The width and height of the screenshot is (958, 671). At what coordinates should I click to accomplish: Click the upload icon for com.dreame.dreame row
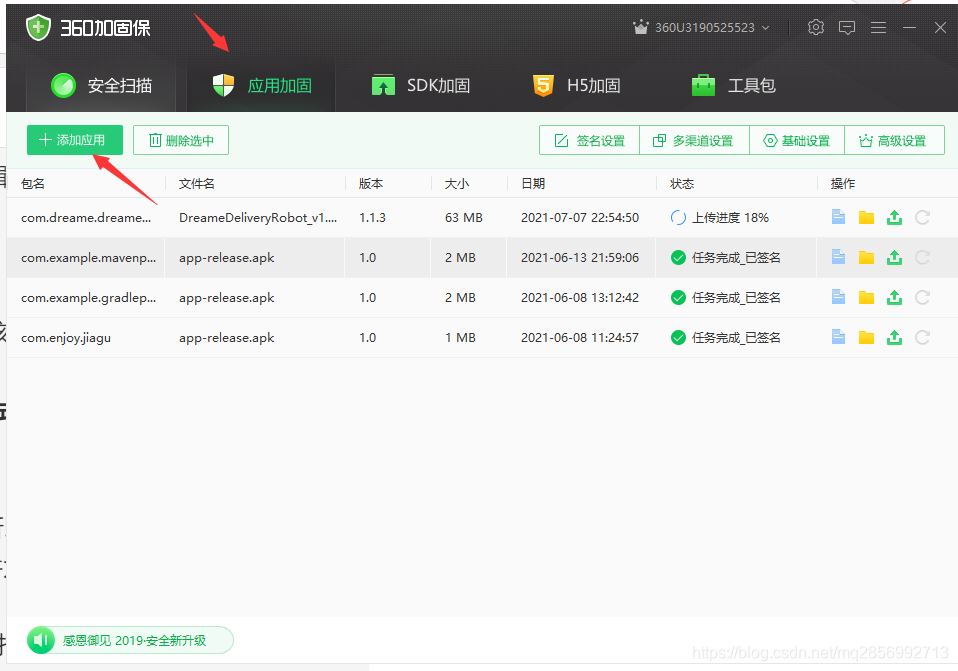click(x=894, y=217)
